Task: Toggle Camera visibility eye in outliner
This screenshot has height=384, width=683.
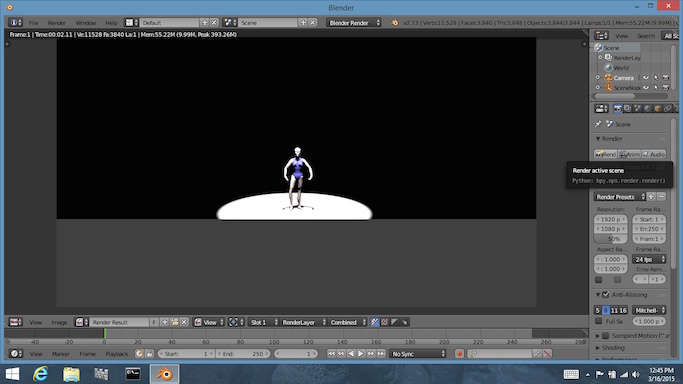Action: (646, 77)
